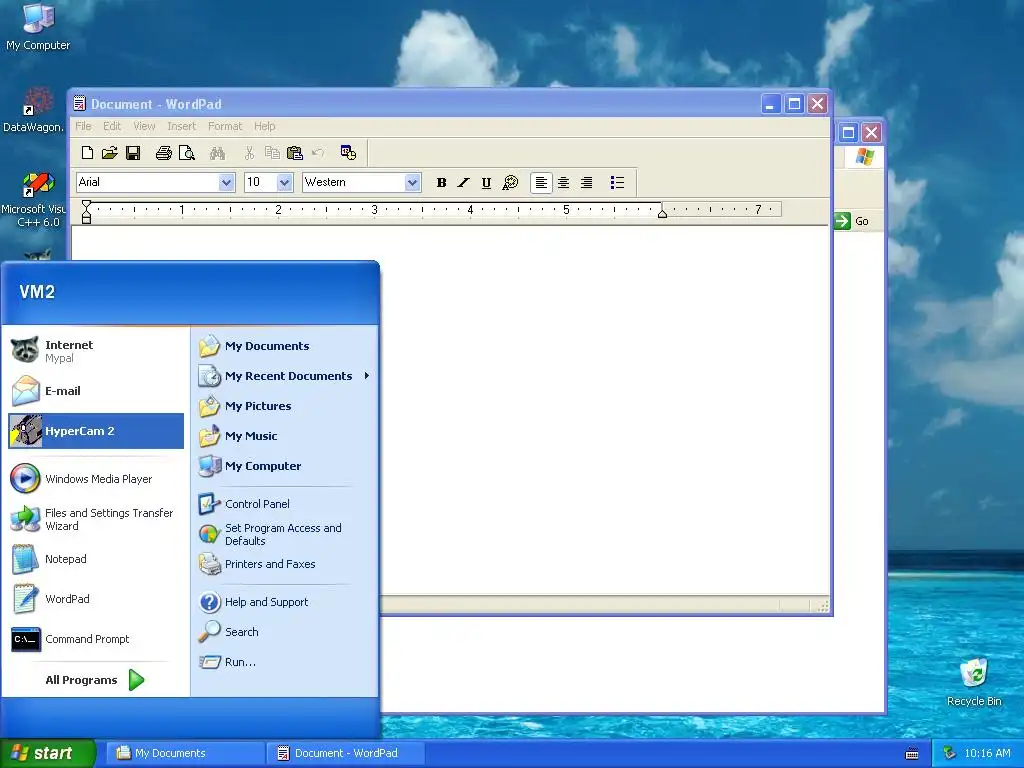Open the Help menu in WordPad
Image resolution: width=1024 pixels, height=768 pixels.
(264, 126)
